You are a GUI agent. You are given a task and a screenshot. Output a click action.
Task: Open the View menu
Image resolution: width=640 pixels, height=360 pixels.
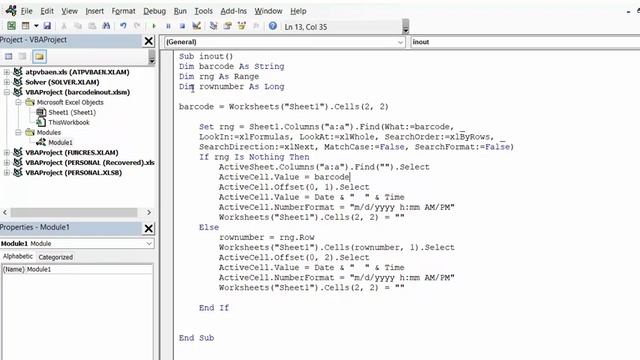pos(69,11)
